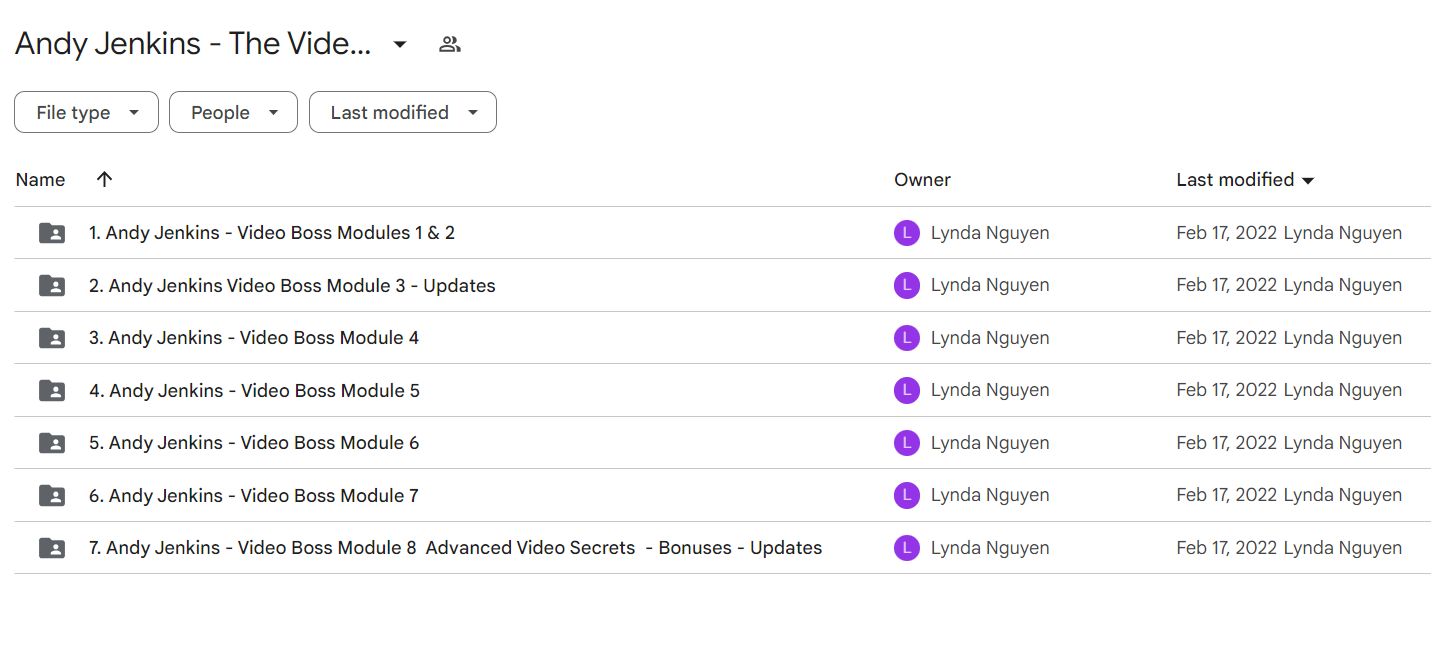1431x661 pixels.
Task: Click Lynda Nguyen owner in Module 4 row
Action: tap(990, 338)
